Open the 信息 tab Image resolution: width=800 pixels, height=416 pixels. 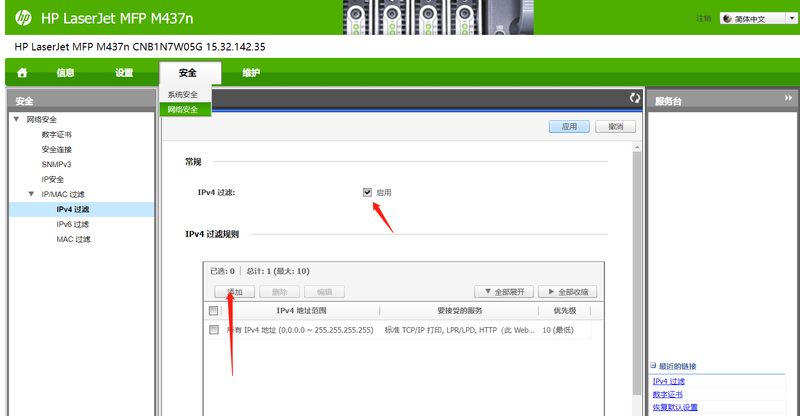[x=65, y=73]
